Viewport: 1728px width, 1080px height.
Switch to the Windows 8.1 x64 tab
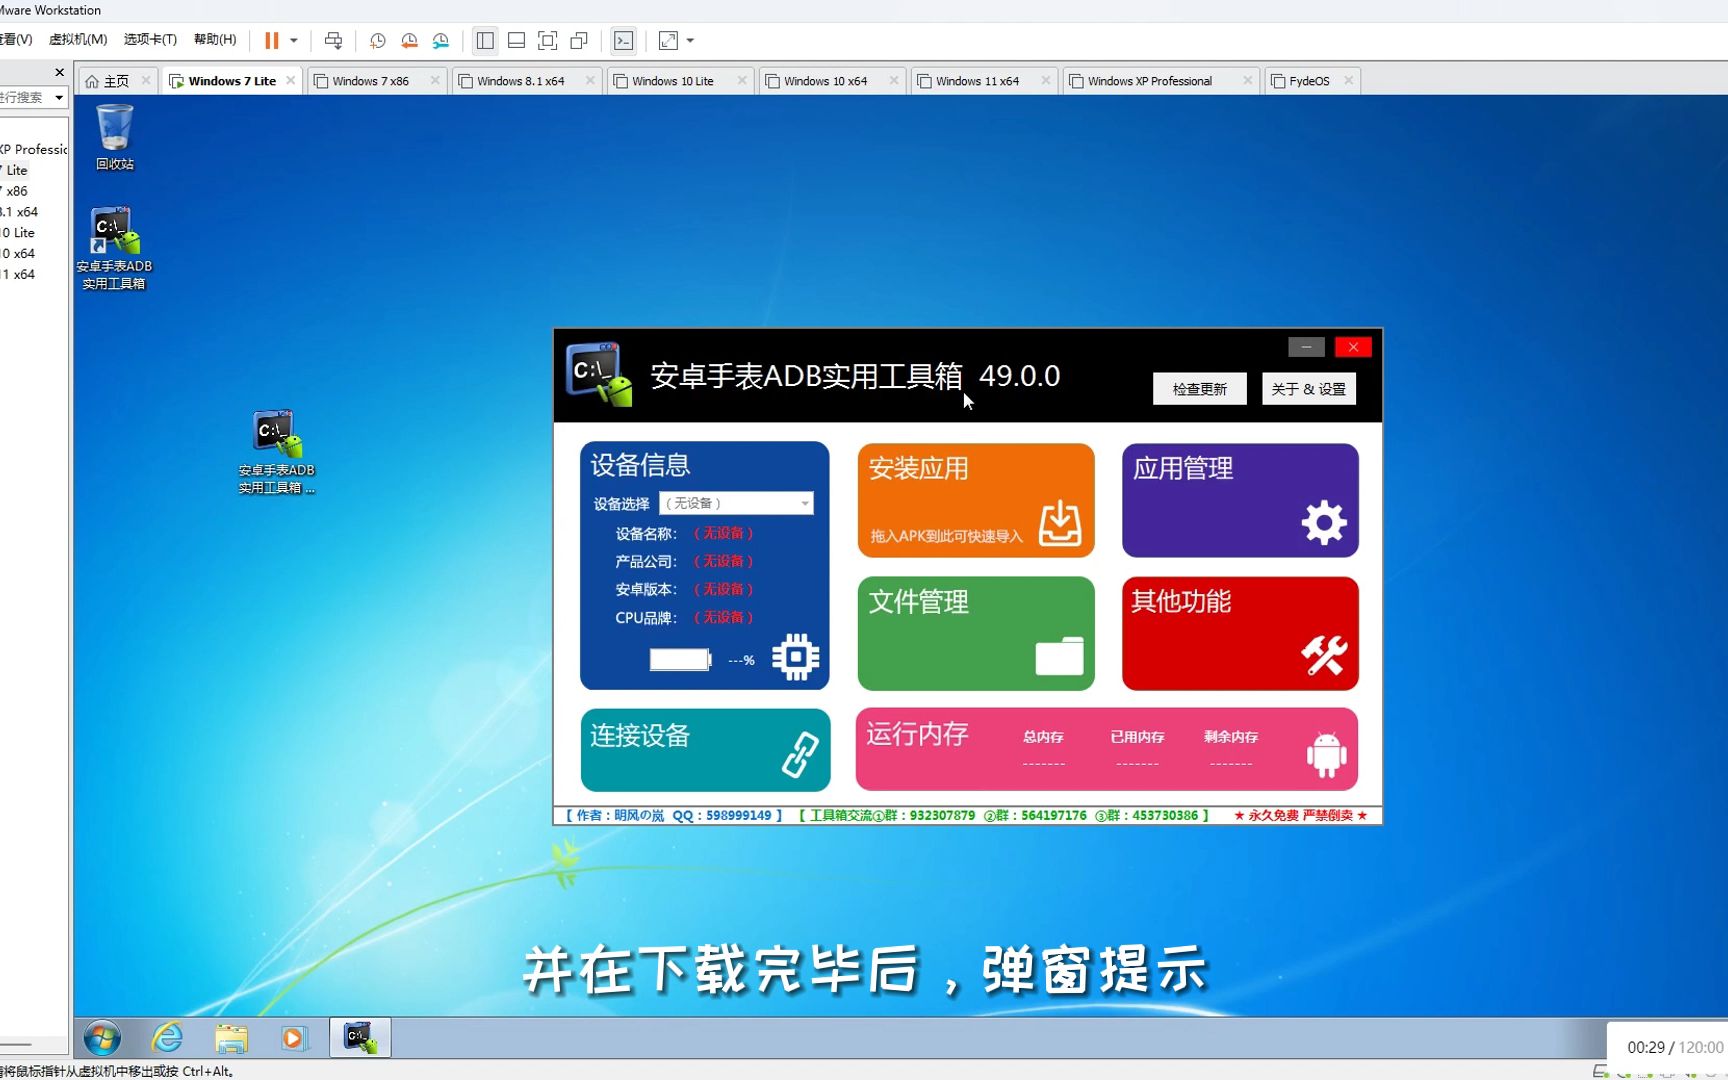(x=520, y=81)
